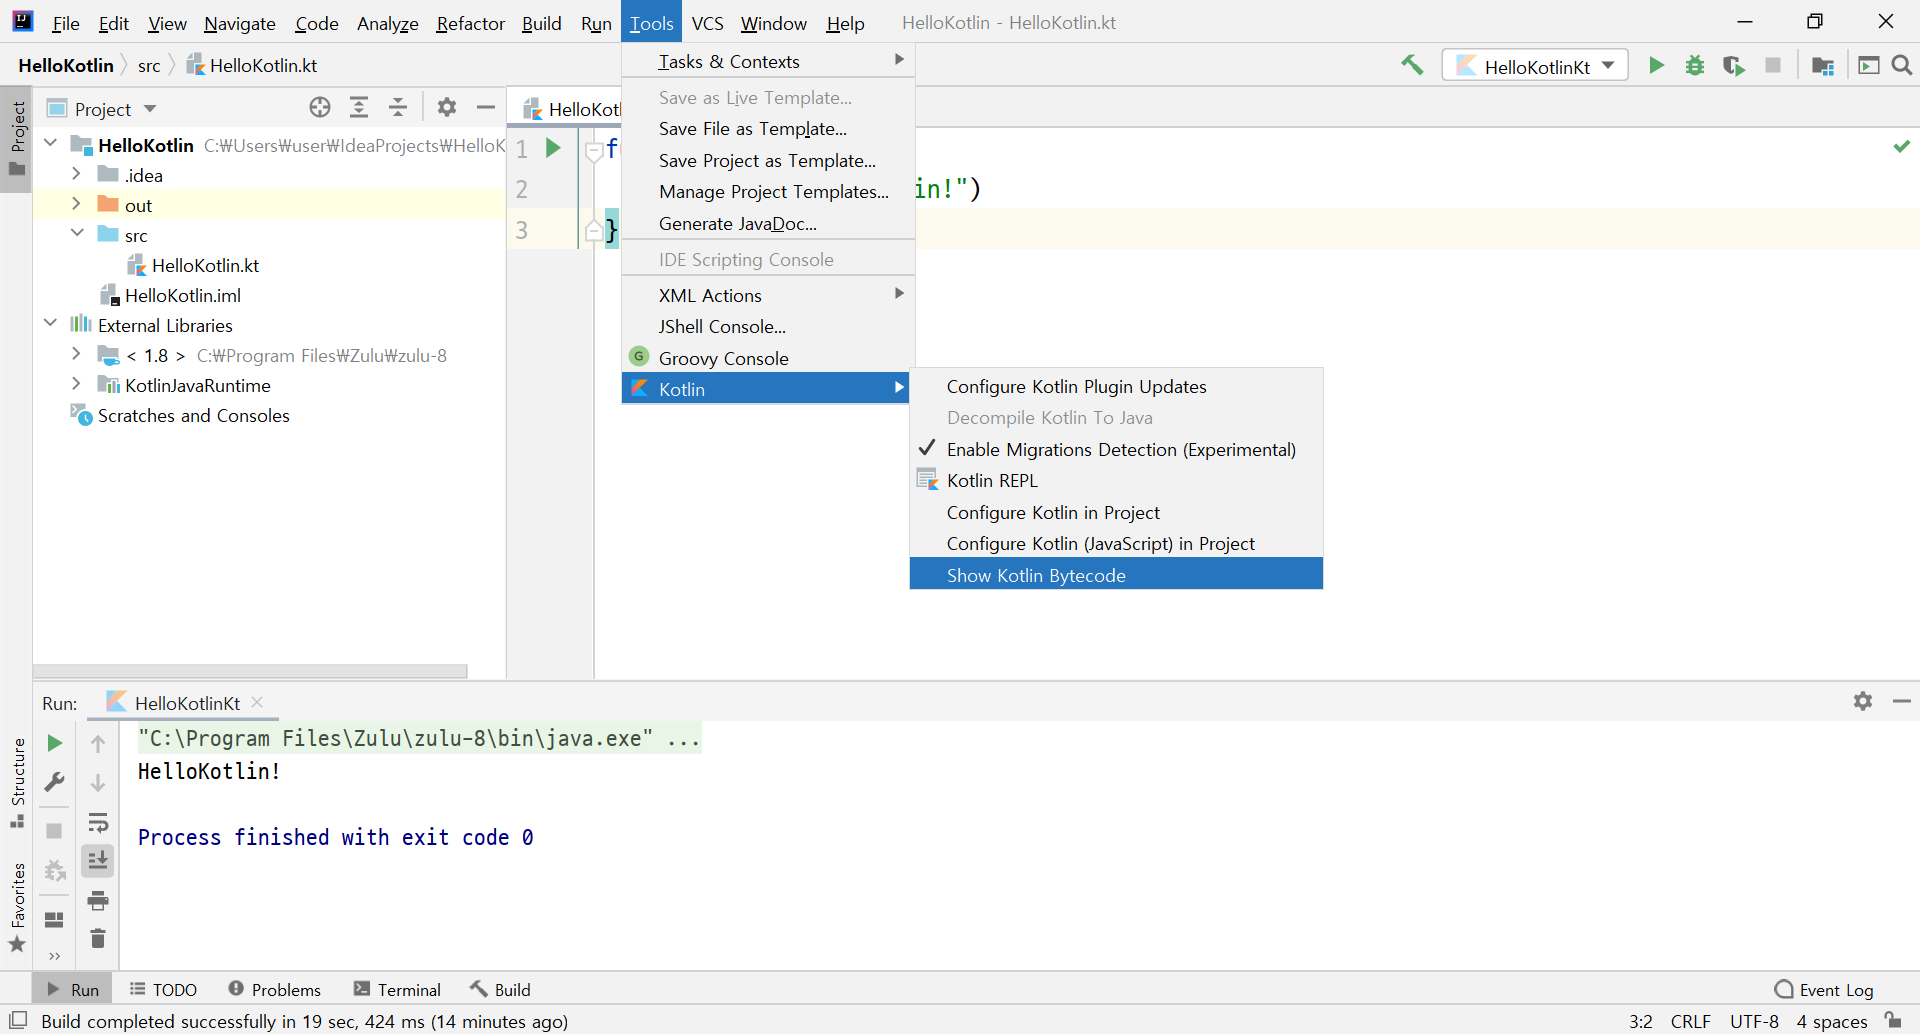Open the XML Actions submenu
The image size is (1920, 1034).
768,295
